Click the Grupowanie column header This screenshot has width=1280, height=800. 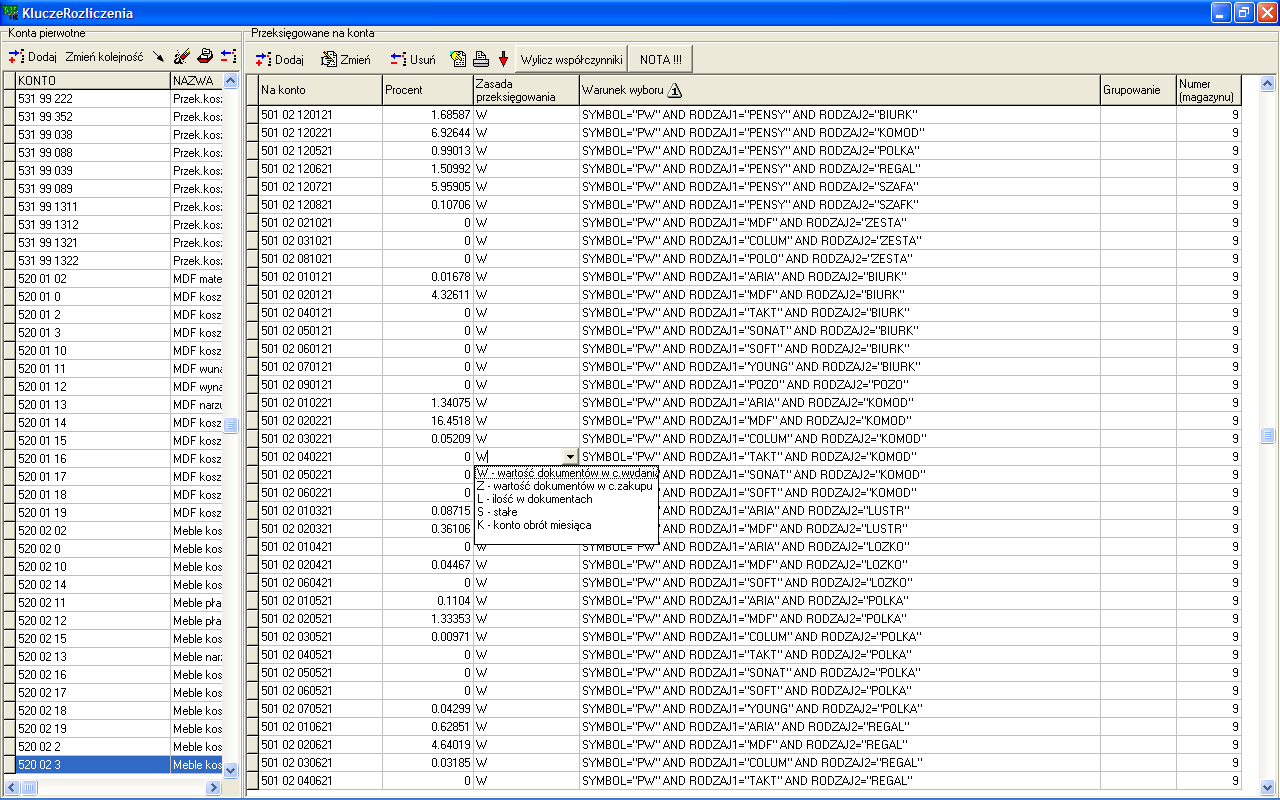[1138, 90]
